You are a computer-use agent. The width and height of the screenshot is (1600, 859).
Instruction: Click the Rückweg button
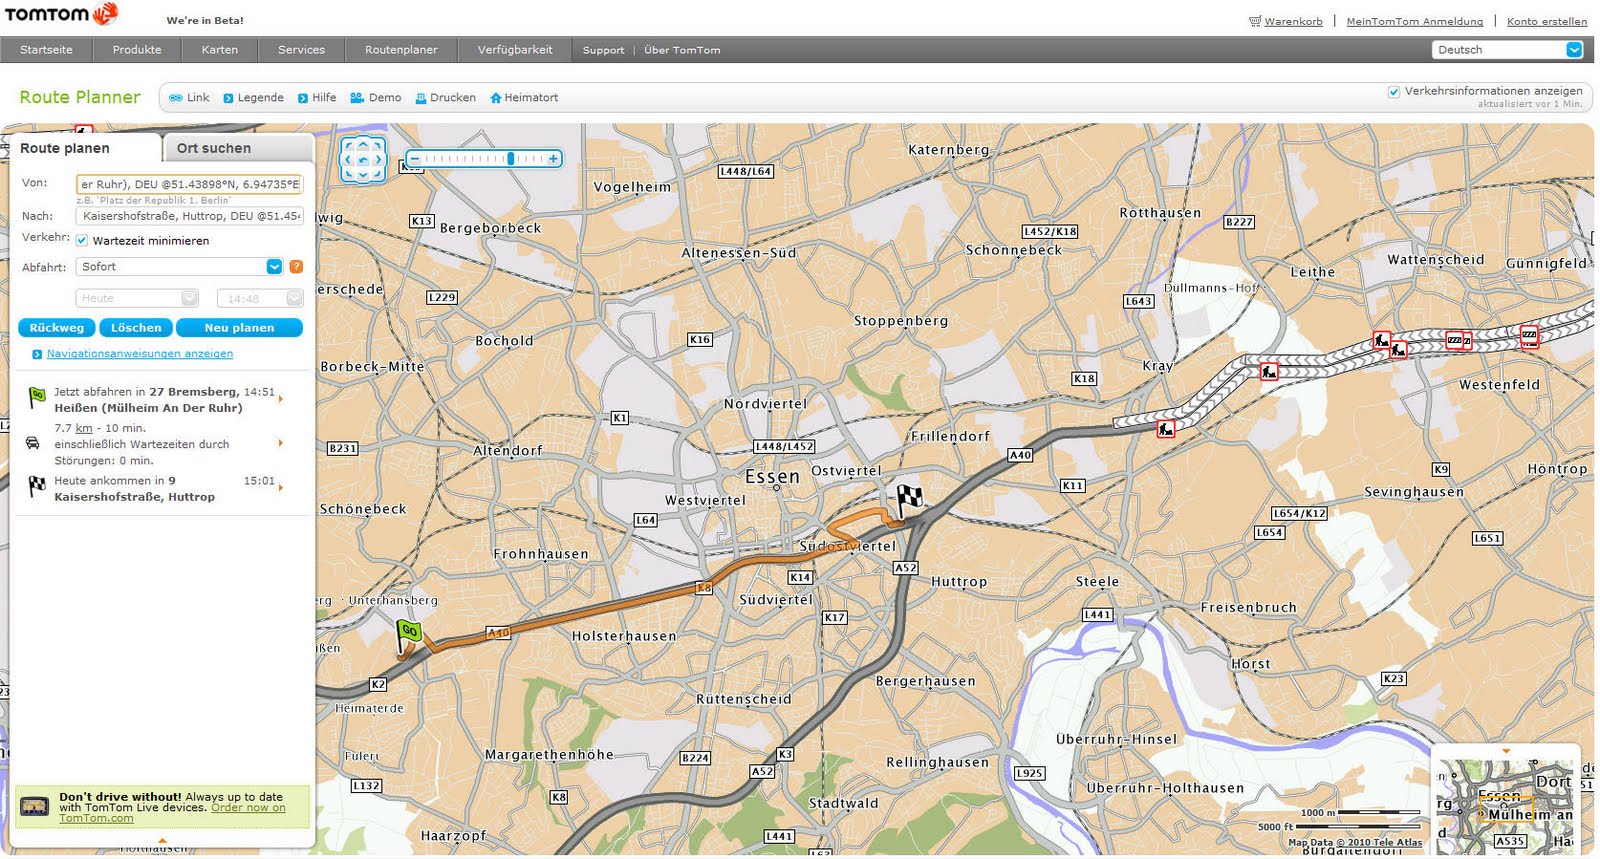click(x=57, y=328)
